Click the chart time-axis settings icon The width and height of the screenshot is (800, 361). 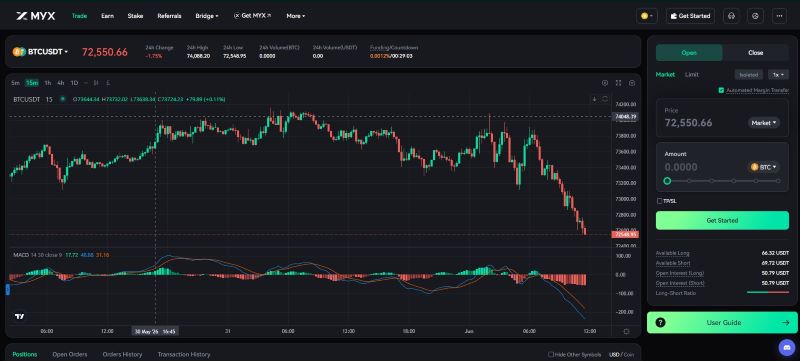coord(626,331)
